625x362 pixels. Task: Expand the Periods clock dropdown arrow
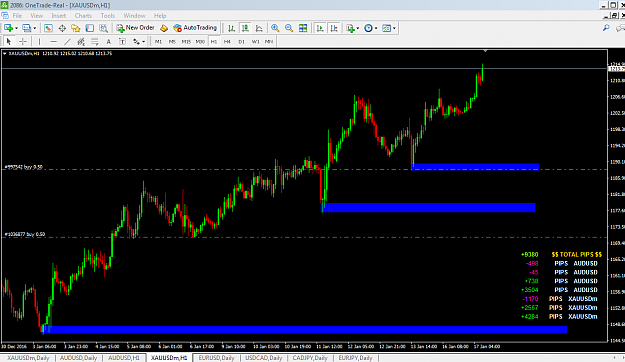pos(376,28)
